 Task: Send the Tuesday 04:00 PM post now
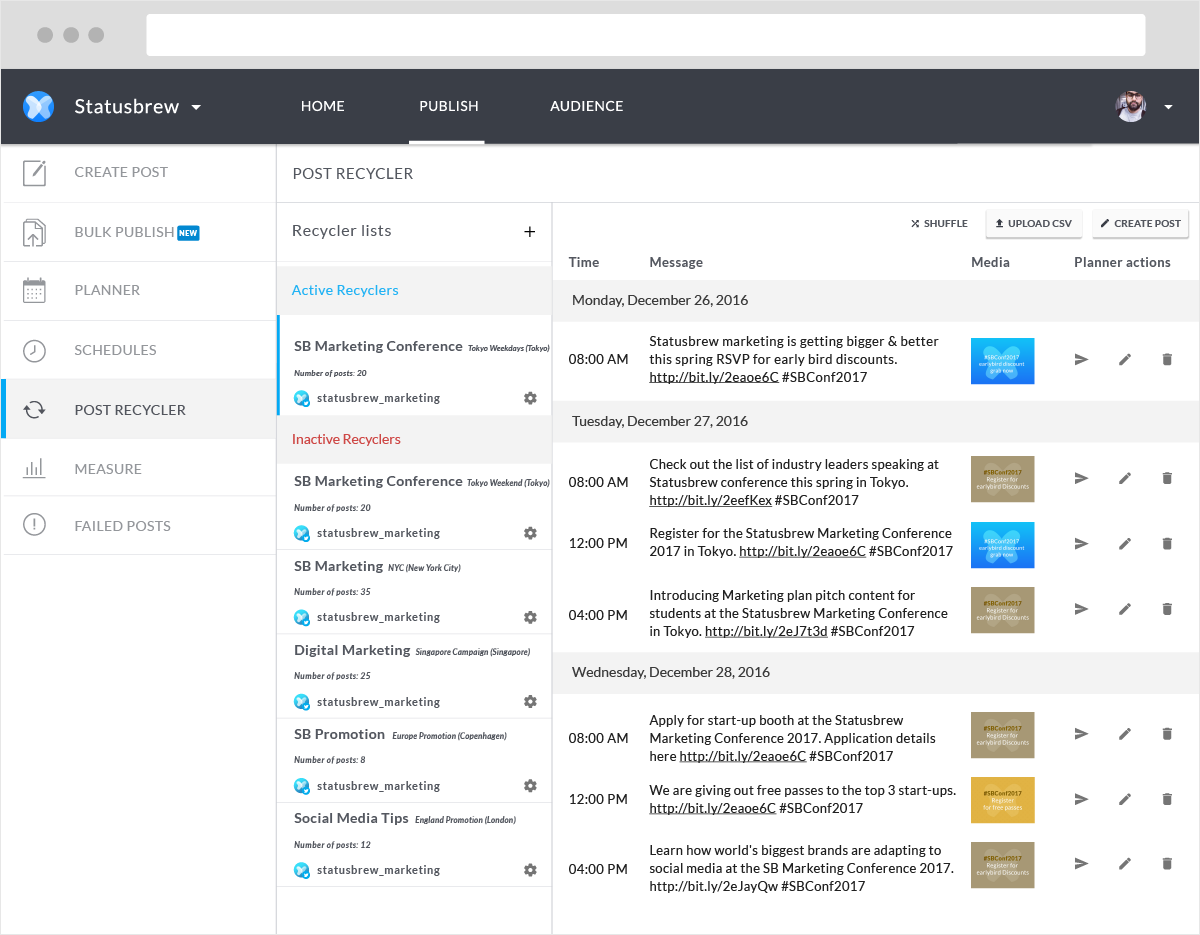point(1081,609)
